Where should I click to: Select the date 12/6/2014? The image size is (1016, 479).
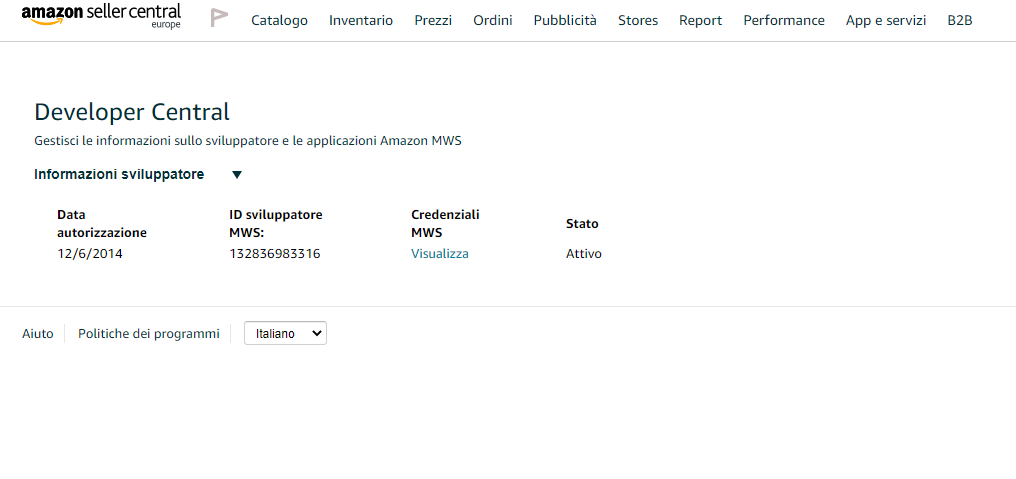click(90, 253)
